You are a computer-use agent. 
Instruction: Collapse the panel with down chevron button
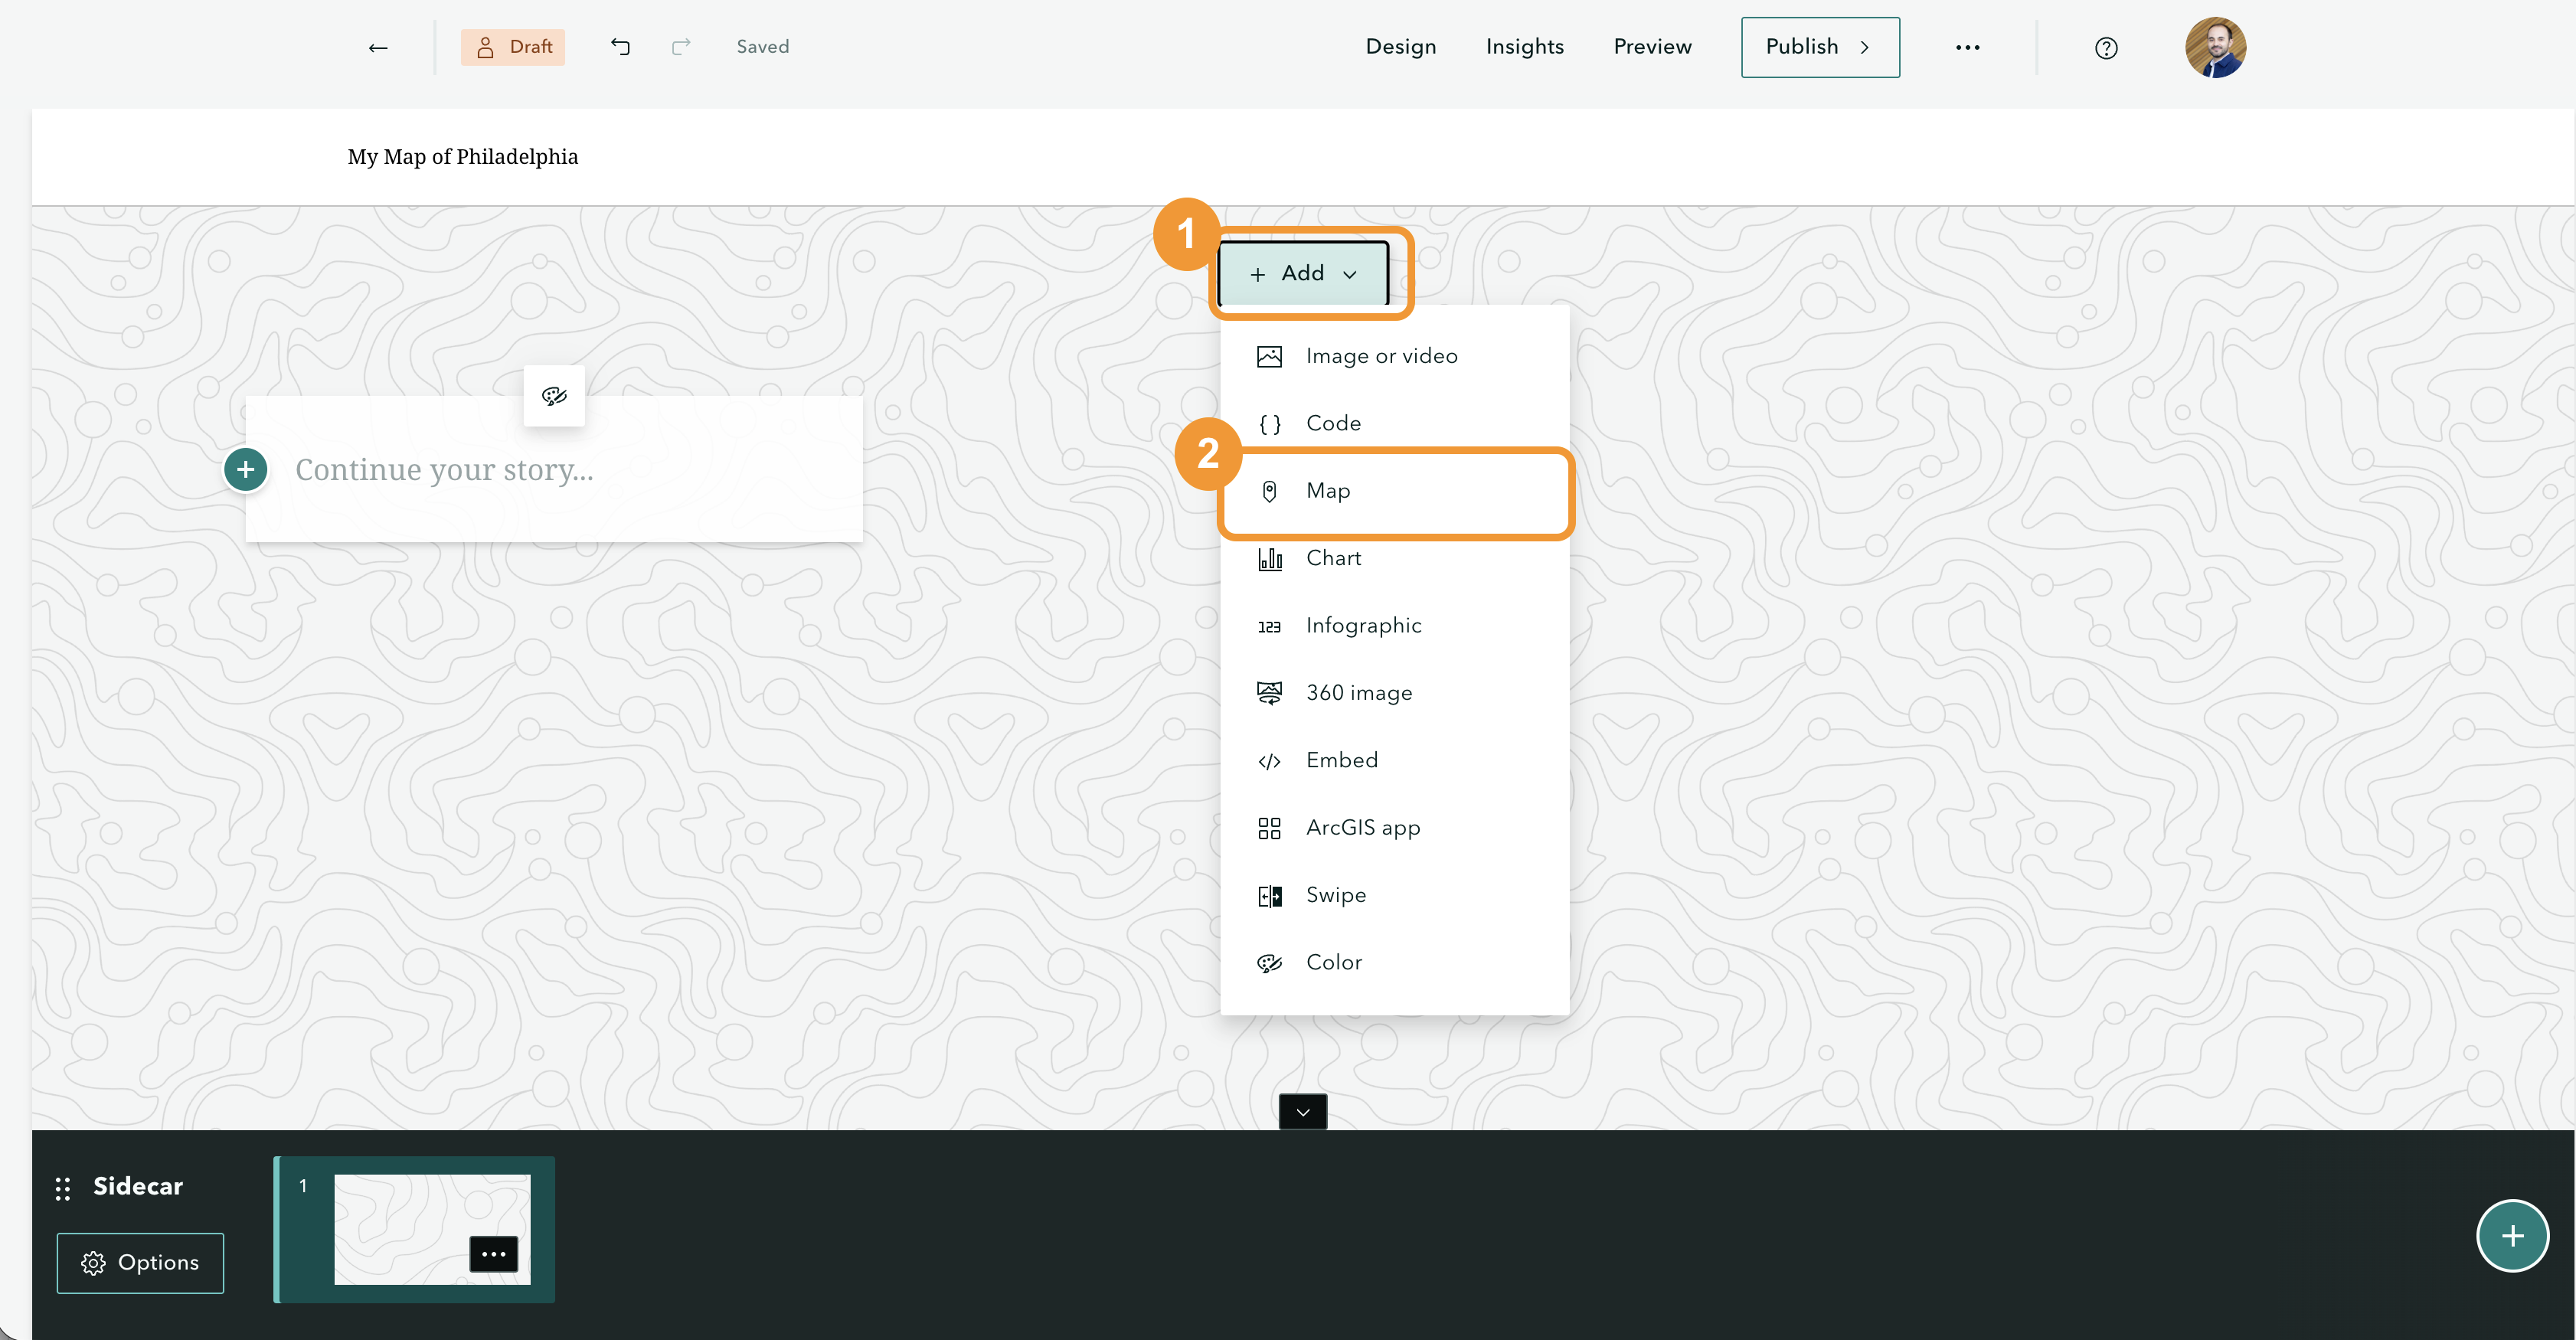pyautogui.click(x=1303, y=1111)
